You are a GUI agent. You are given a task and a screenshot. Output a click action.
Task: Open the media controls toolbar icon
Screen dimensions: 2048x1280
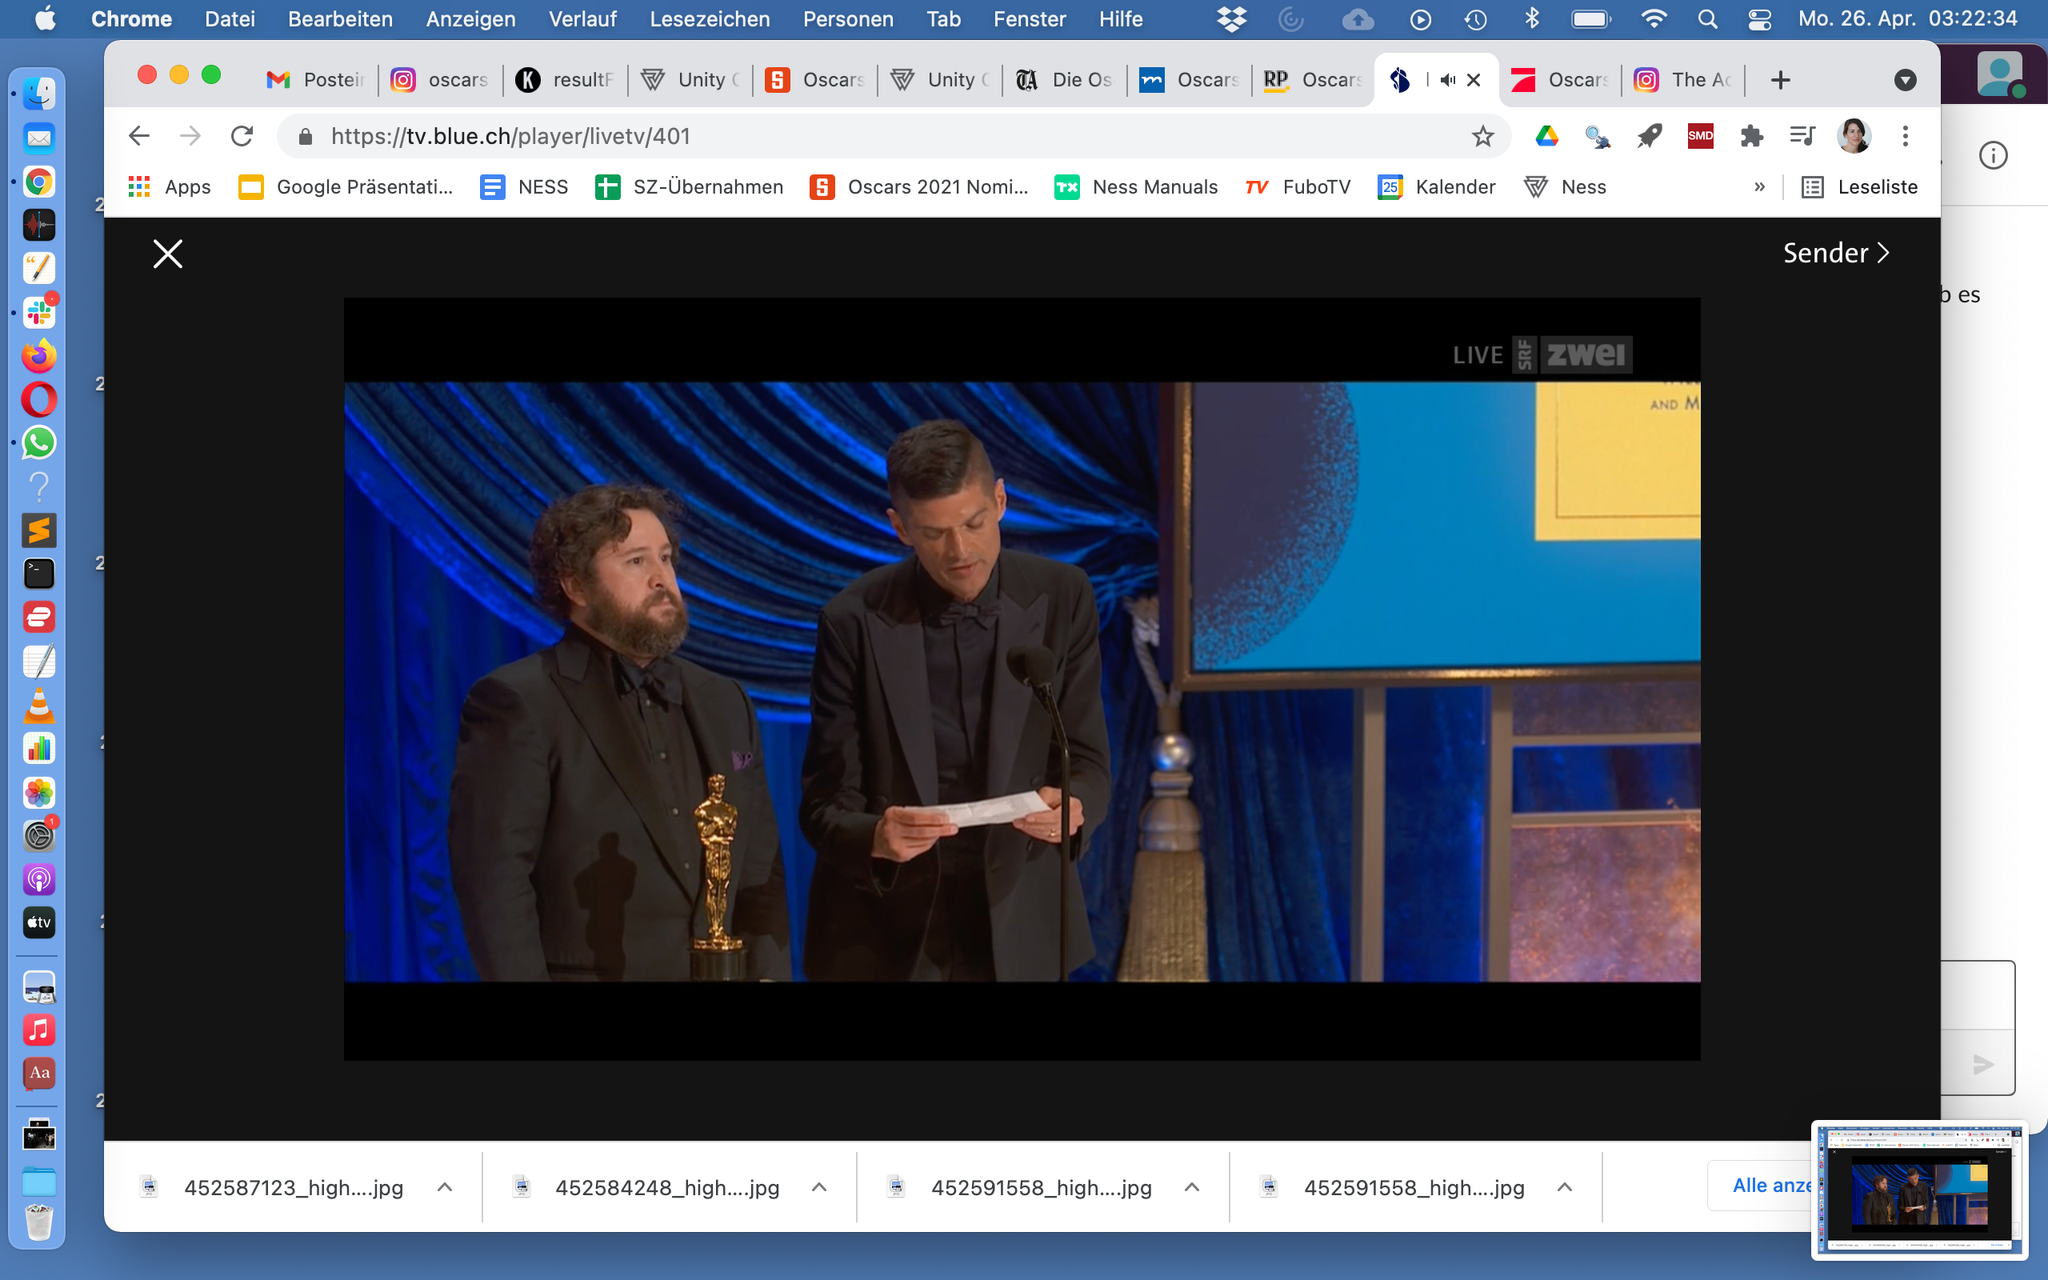tap(1802, 136)
